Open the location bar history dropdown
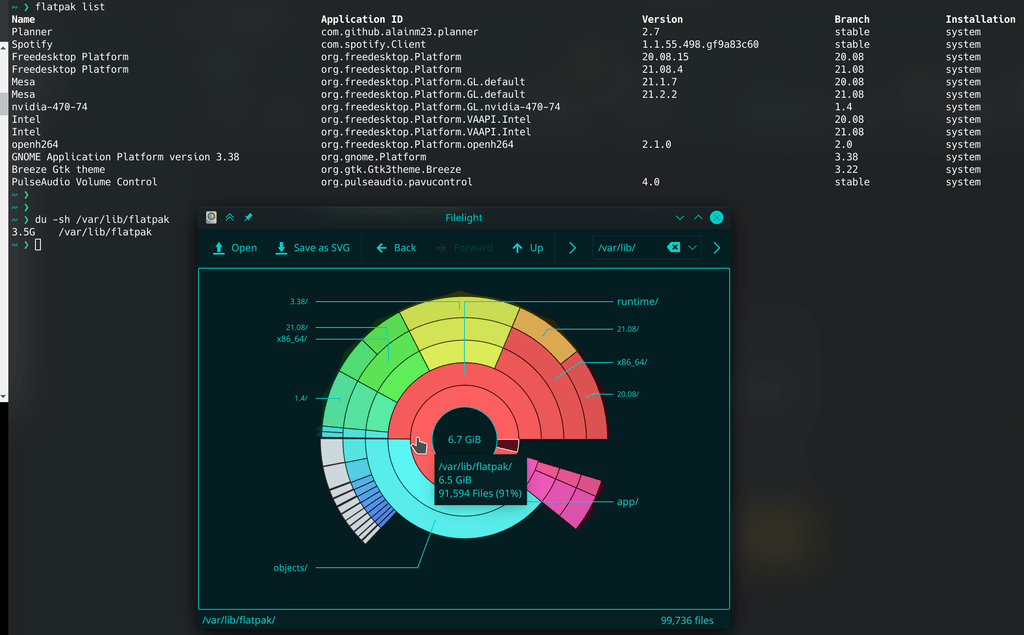Image resolution: width=1024 pixels, height=635 pixels. tap(692, 247)
